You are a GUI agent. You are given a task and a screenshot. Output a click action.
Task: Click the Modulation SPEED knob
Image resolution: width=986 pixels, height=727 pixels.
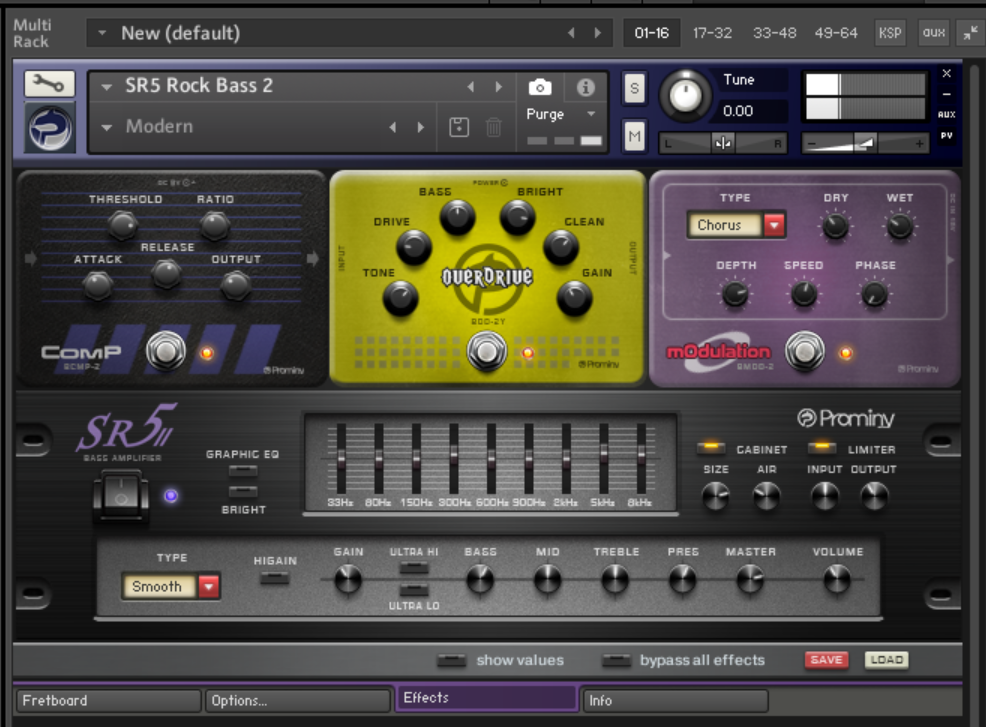[804, 293]
